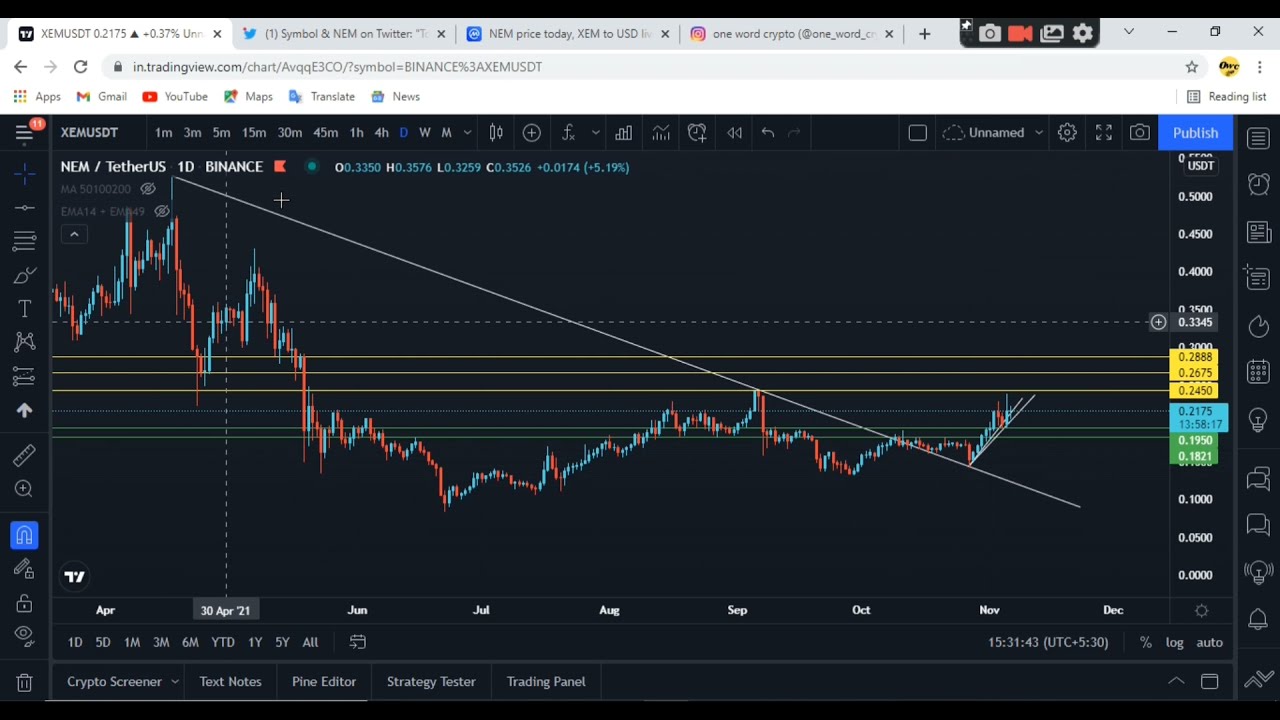Toggle the magnet mode tool
This screenshot has width=1280, height=720.
coord(24,536)
